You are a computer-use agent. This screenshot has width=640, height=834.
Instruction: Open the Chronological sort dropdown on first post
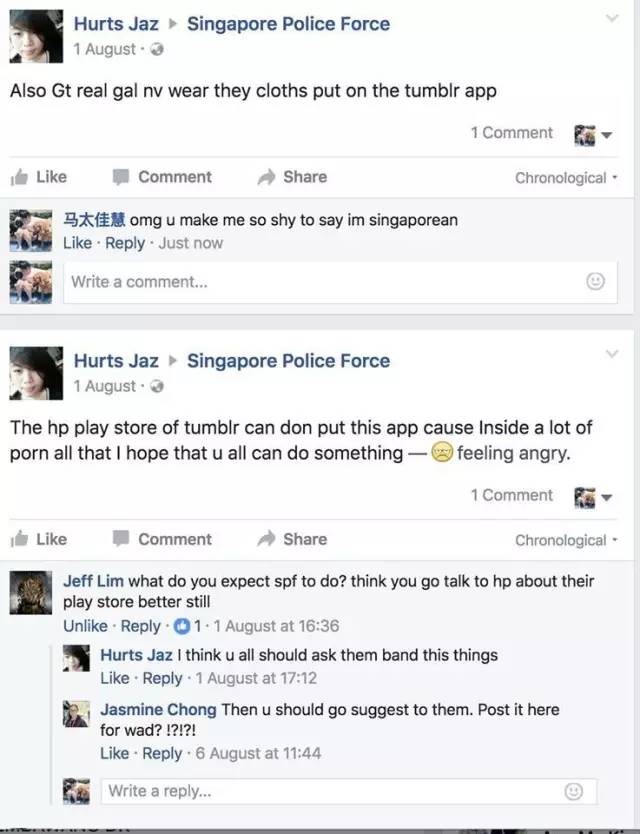click(x=566, y=178)
